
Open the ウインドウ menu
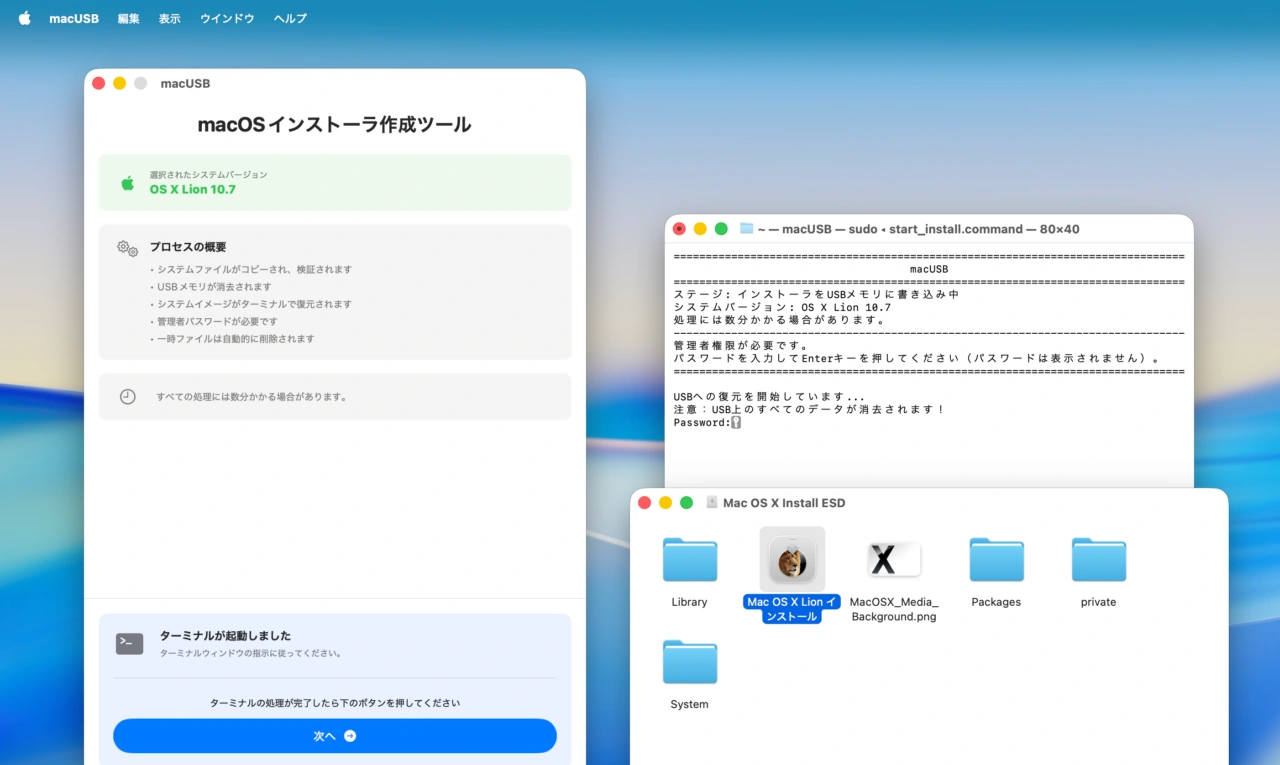pos(226,17)
